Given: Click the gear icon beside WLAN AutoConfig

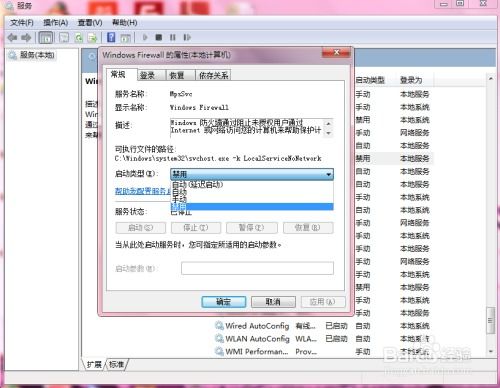Looking at the screenshot, I should pyautogui.click(x=219, y=338).
